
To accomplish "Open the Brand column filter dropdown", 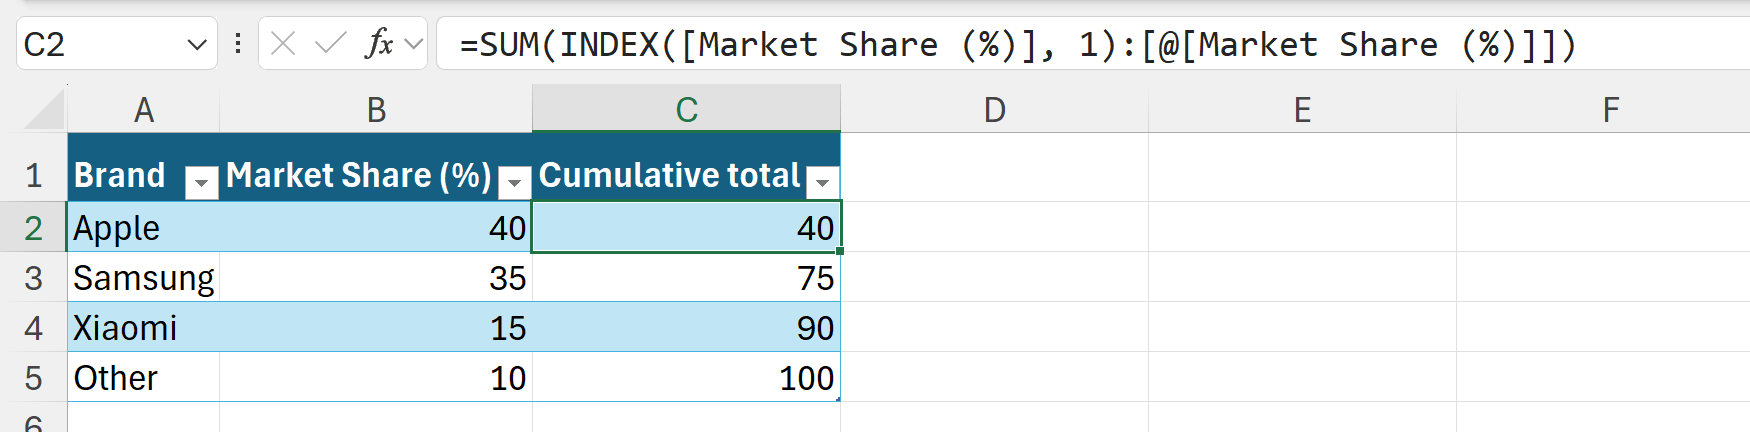I will point(201,182).
